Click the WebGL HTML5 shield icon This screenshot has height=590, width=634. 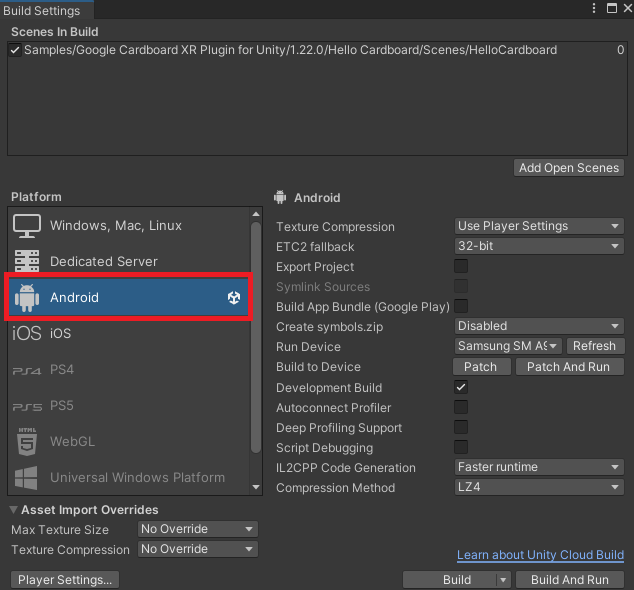[27, 442]
